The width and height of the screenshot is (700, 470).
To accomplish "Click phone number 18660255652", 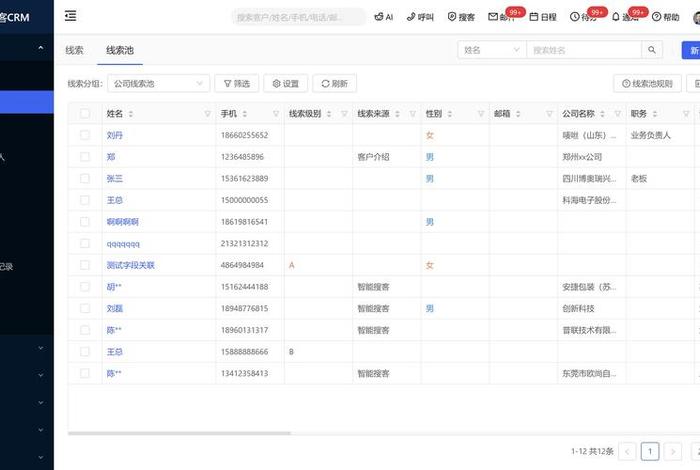I will [x=244, y=135].
